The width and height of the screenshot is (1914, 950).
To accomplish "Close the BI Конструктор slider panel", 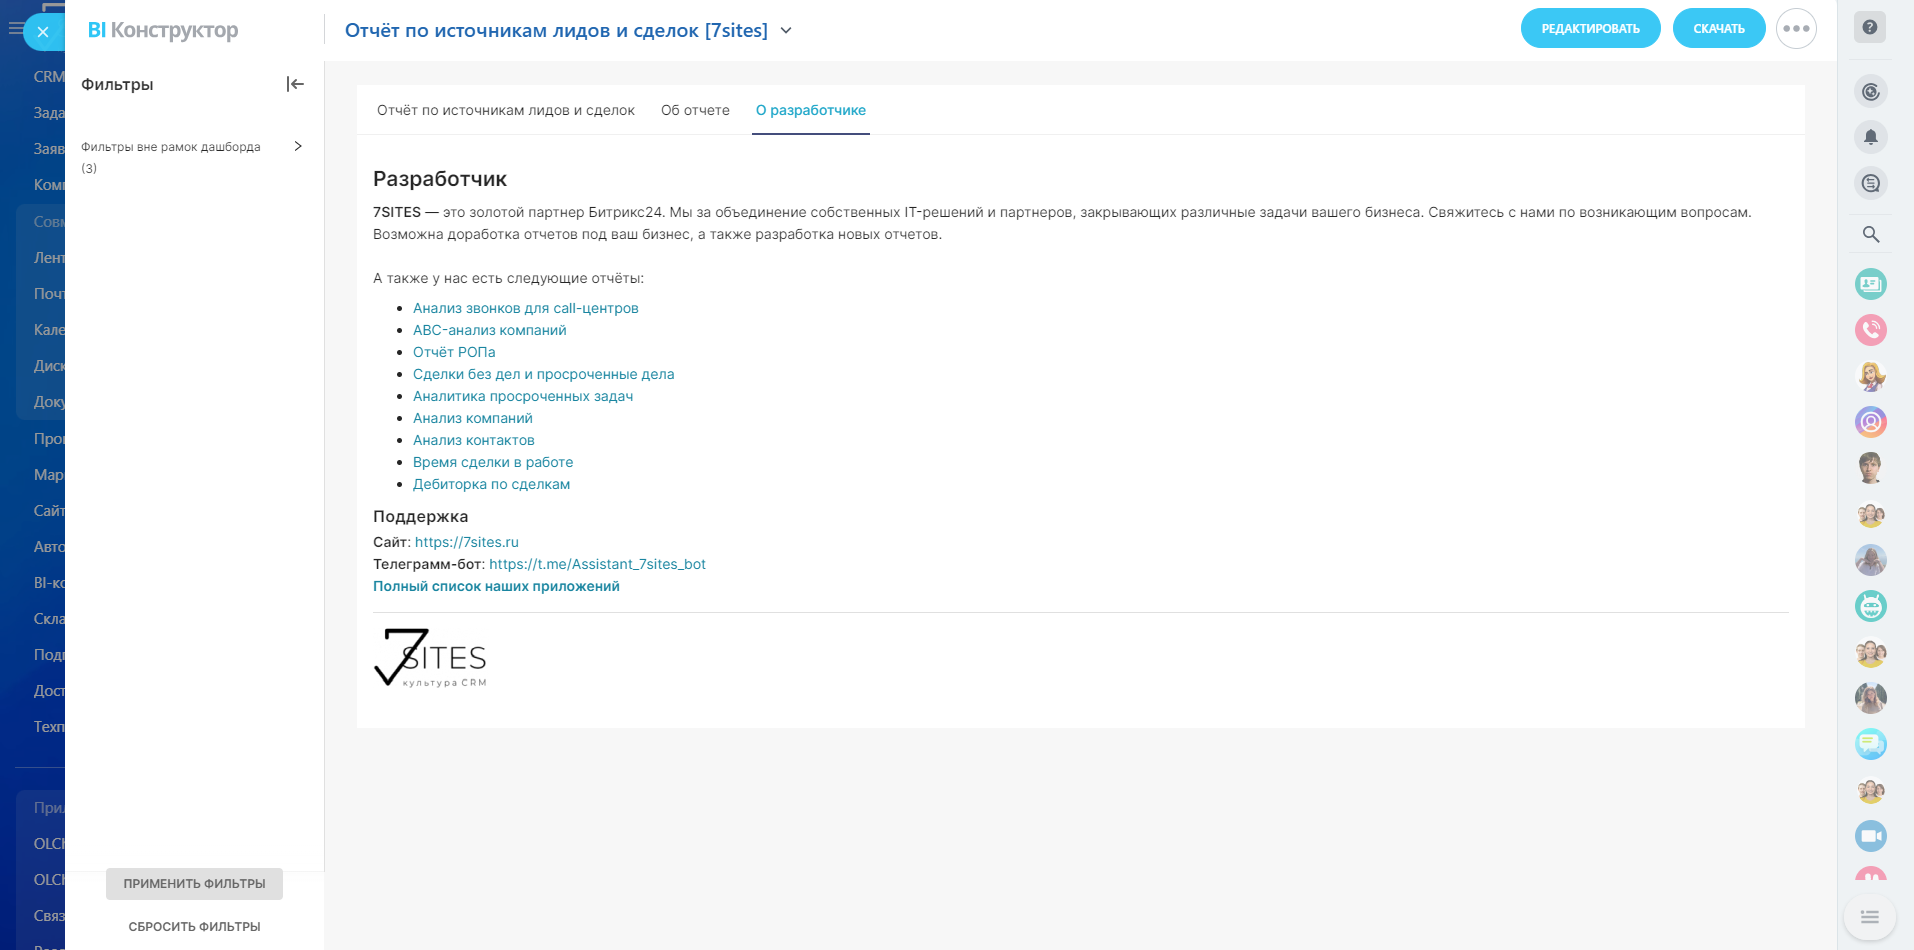I will (x=43, y=32).
